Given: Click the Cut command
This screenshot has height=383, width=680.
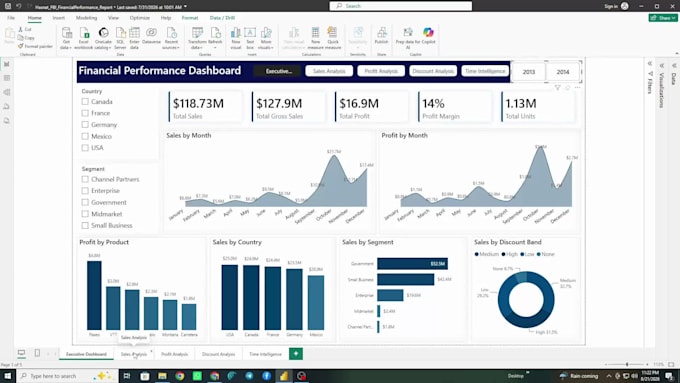Looking at the screenshot, I should [25, 29].
